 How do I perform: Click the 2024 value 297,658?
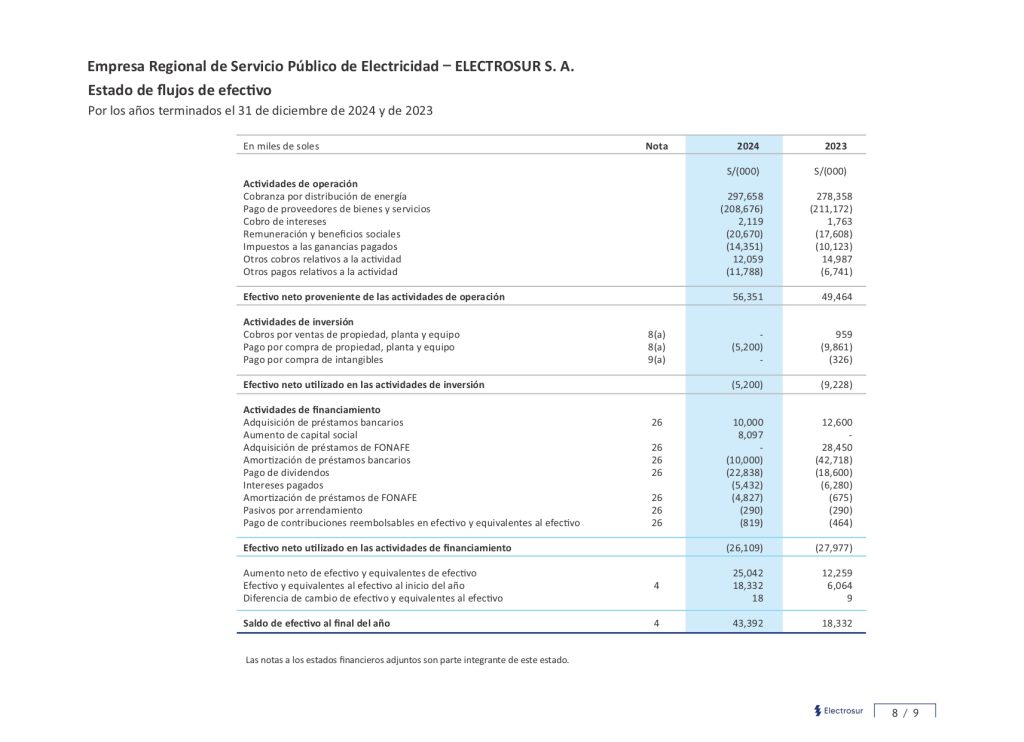(745, 197)
